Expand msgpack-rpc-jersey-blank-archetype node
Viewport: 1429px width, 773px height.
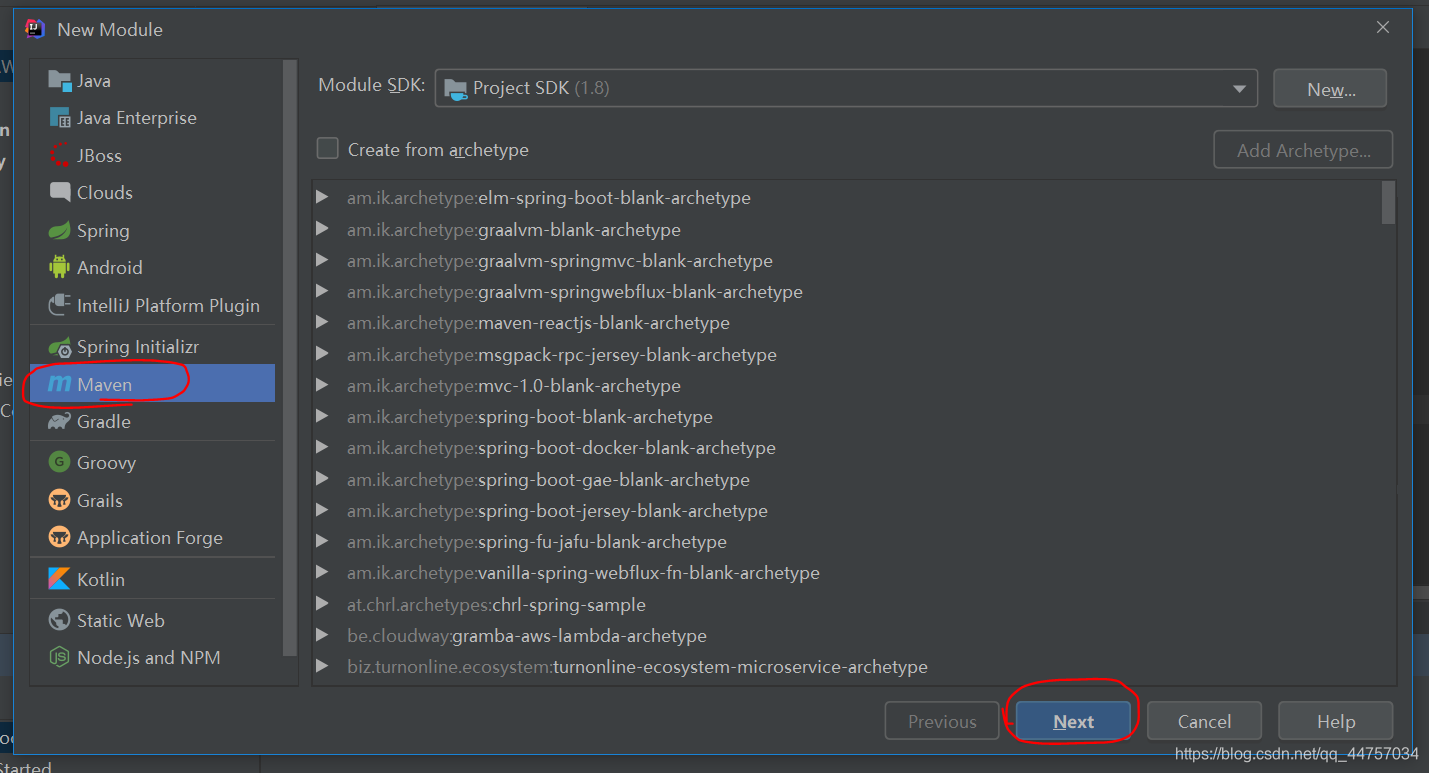pyautogui.click(x=322, y=354)
